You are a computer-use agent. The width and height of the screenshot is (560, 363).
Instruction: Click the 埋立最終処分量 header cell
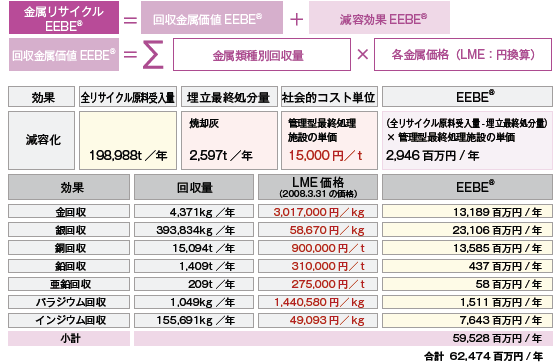229,97
